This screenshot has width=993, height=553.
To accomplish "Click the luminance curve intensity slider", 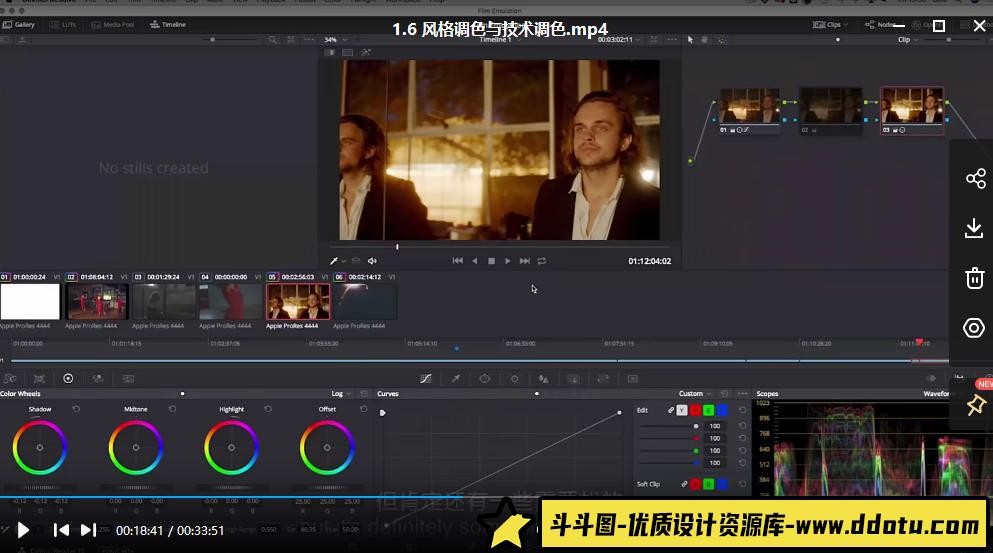I will (669, 426).
